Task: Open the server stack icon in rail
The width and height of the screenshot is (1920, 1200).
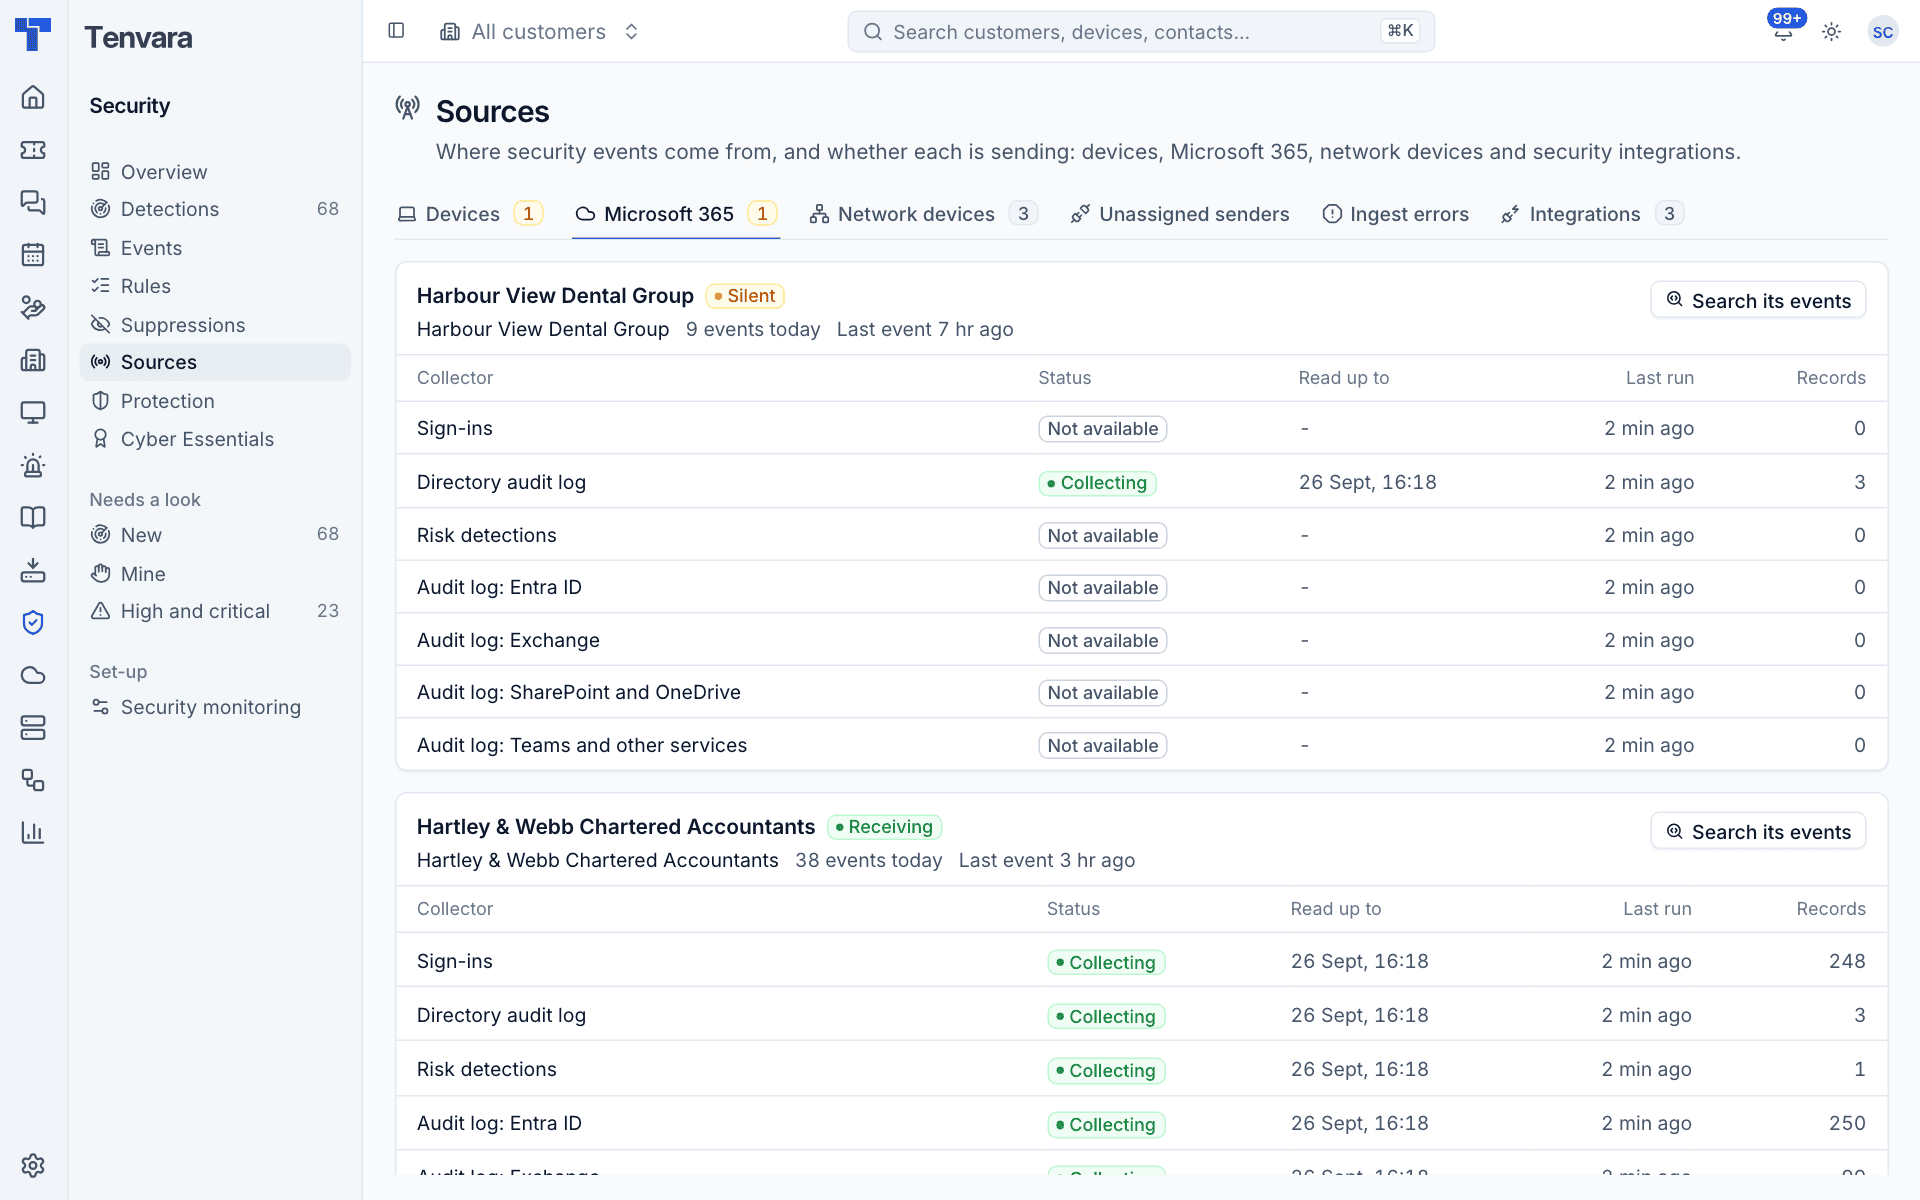Action: (33, 727)
